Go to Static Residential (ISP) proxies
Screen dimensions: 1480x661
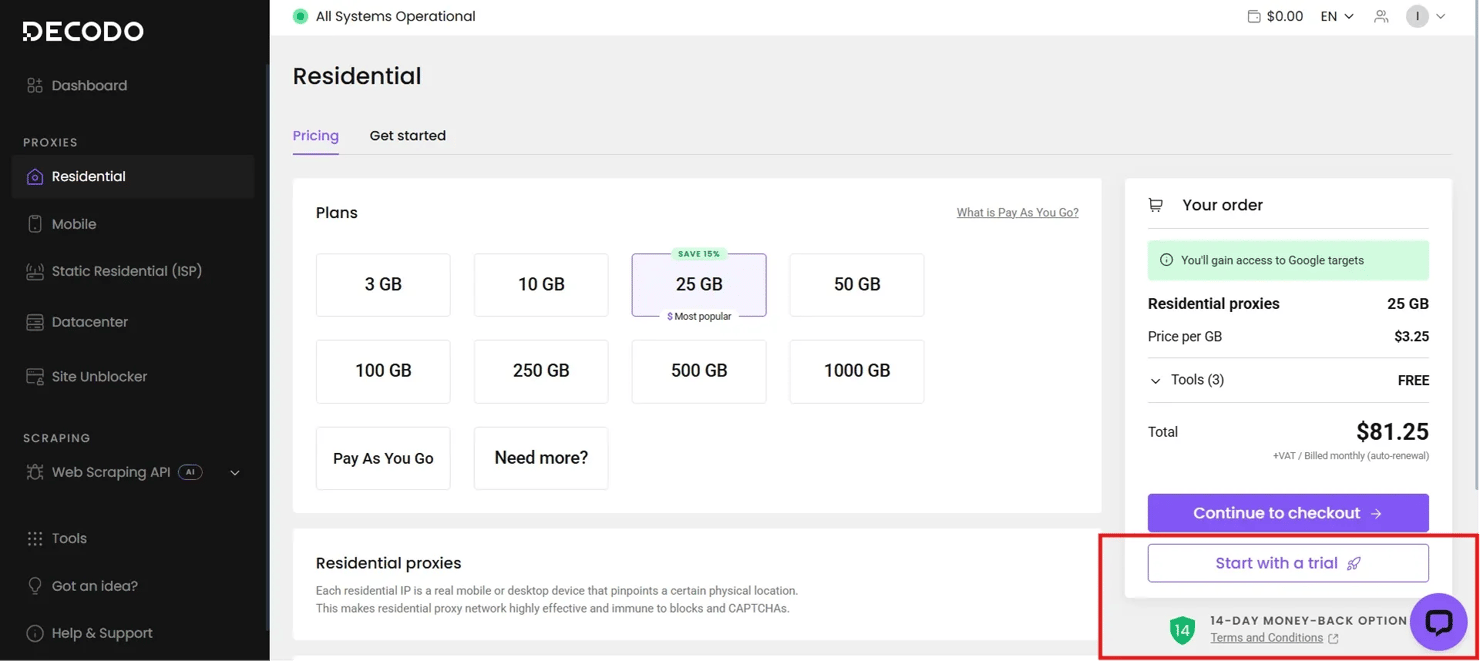click(126, 271)
